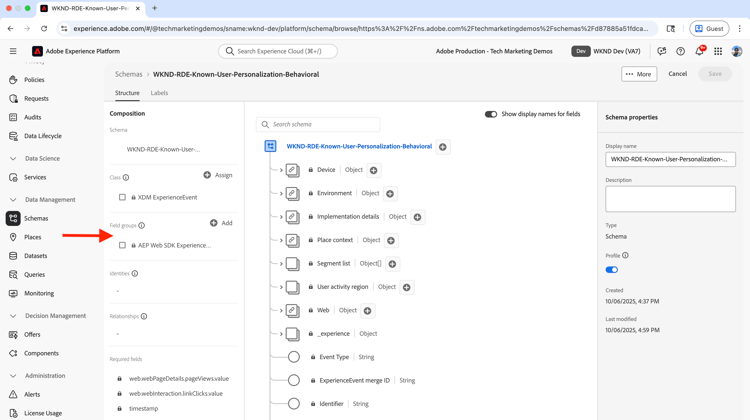Expand the Environment object
This screenshot has width=750, height=420.
(x=281, y=194)
